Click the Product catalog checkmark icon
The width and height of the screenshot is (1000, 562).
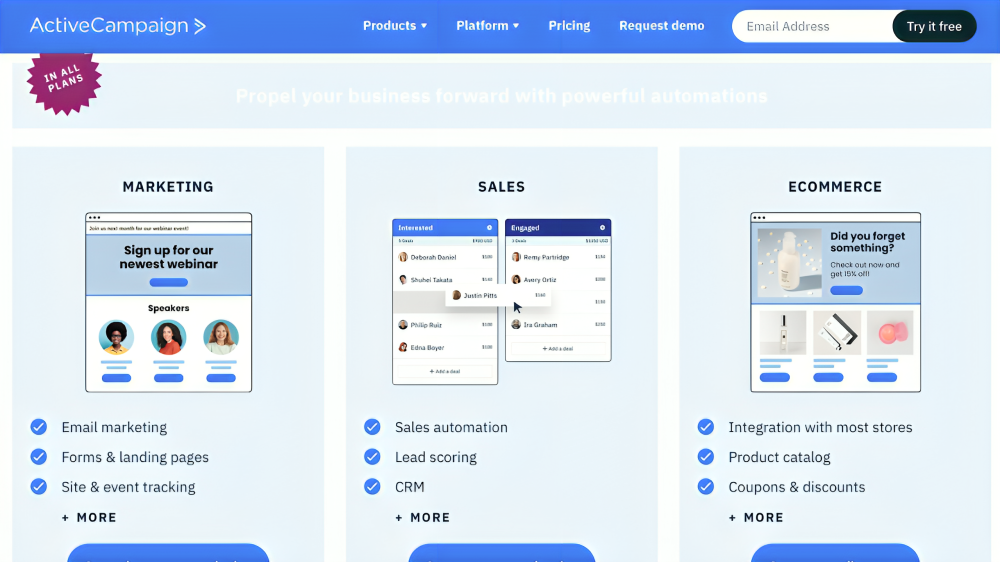706,457
